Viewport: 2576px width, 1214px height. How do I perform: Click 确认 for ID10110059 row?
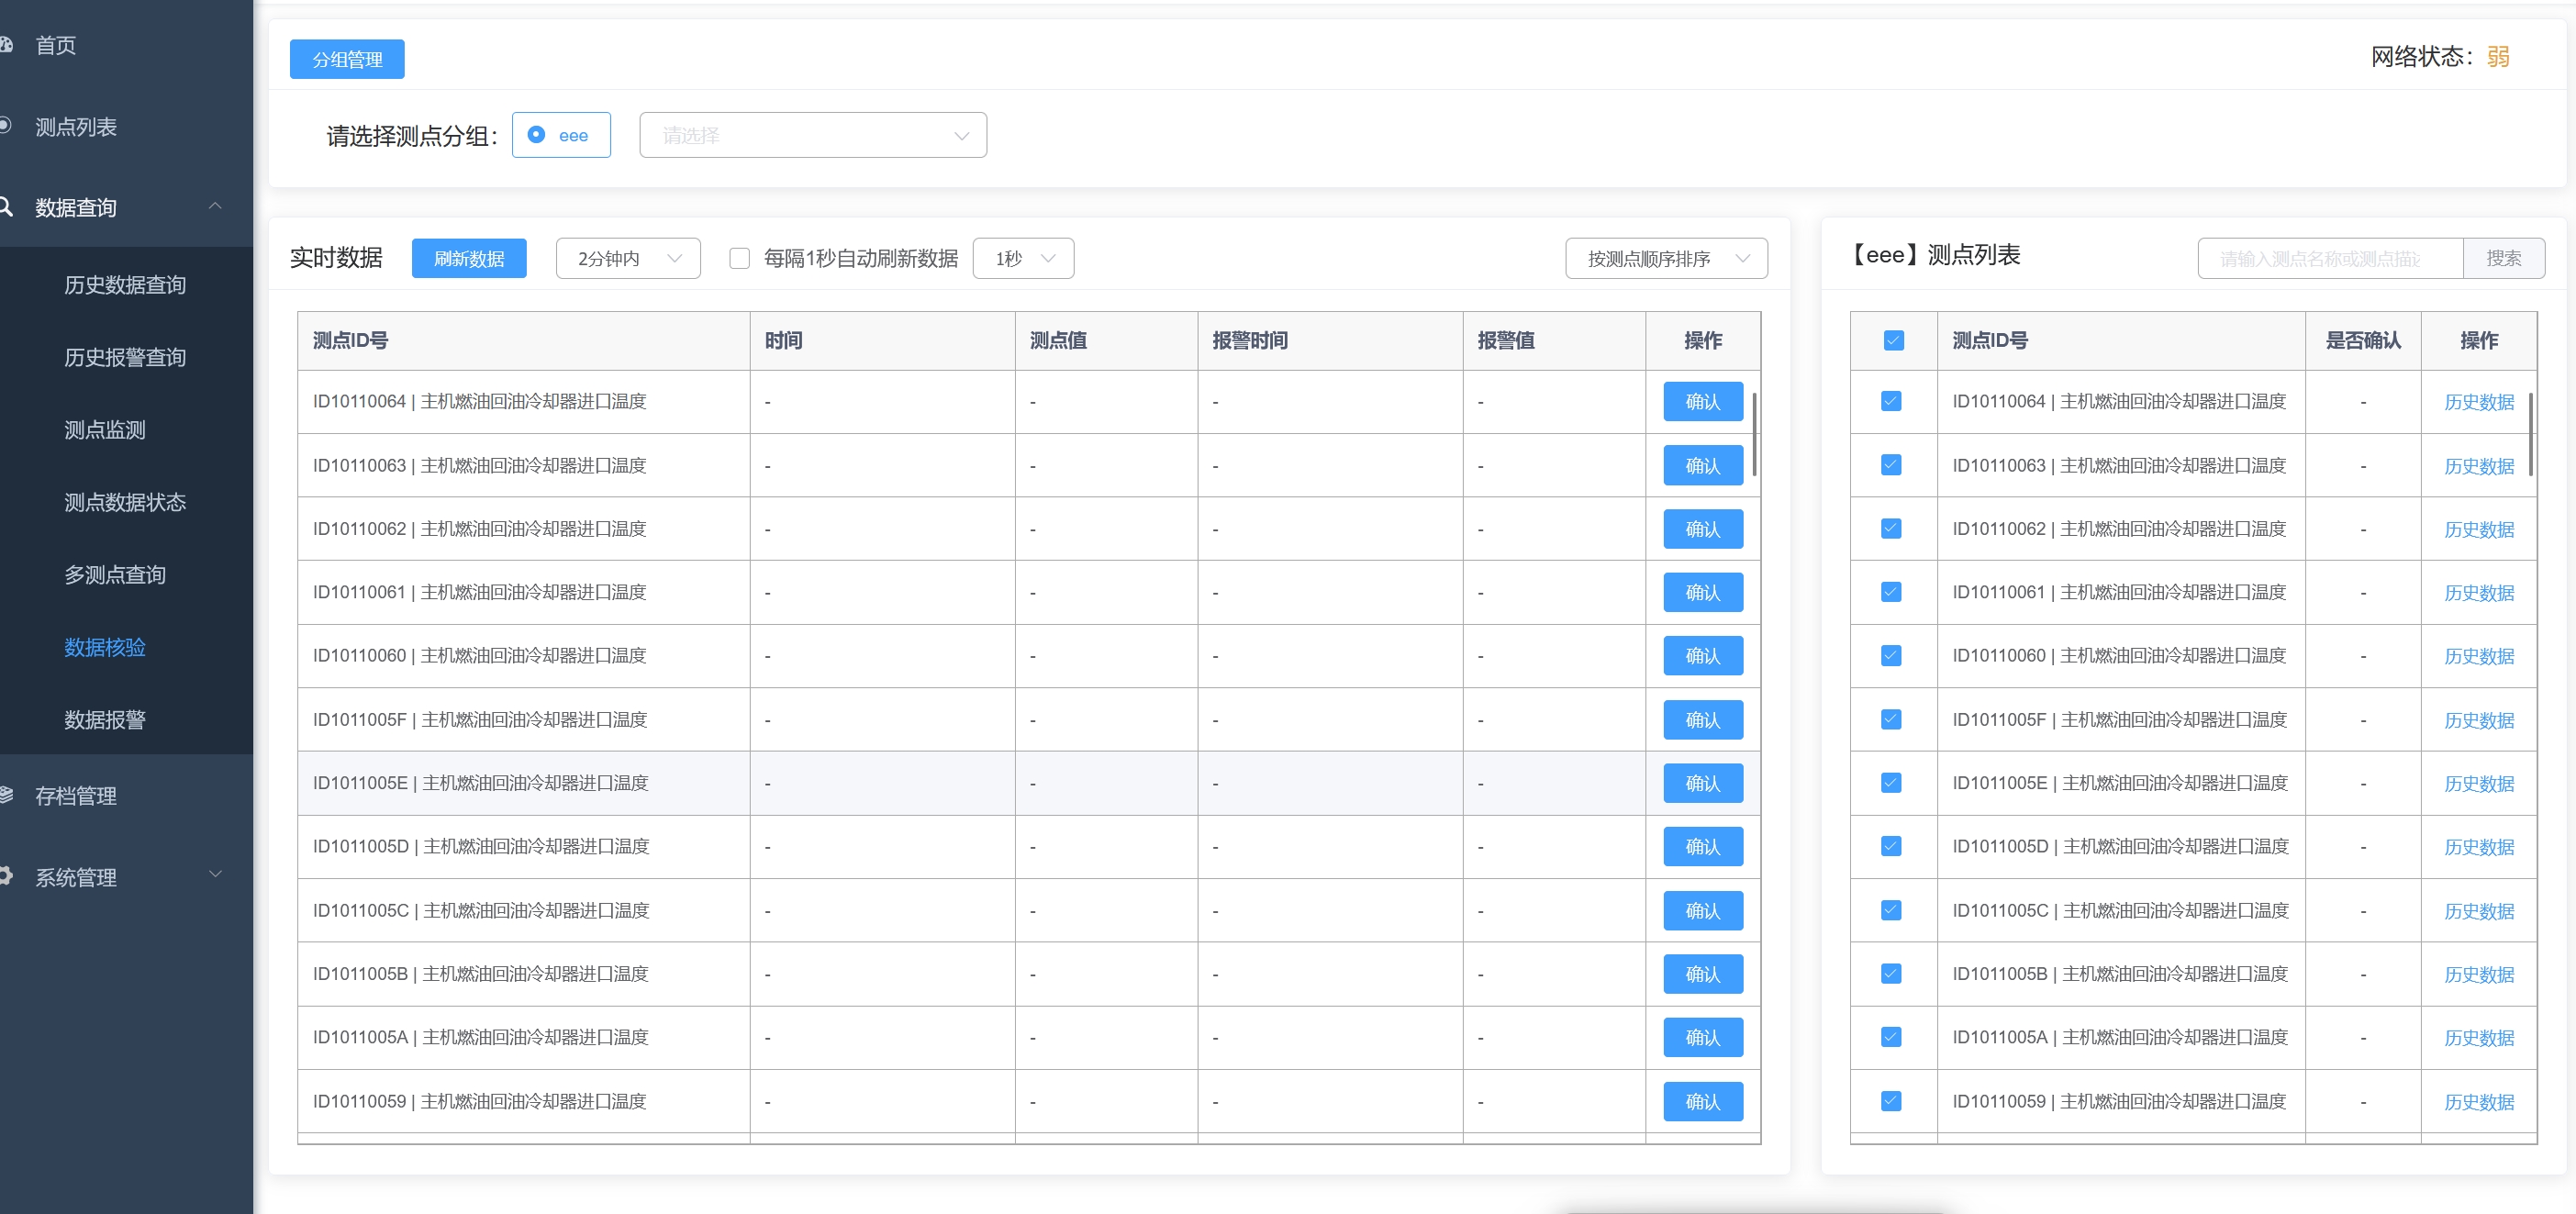click(1703, 1102)
